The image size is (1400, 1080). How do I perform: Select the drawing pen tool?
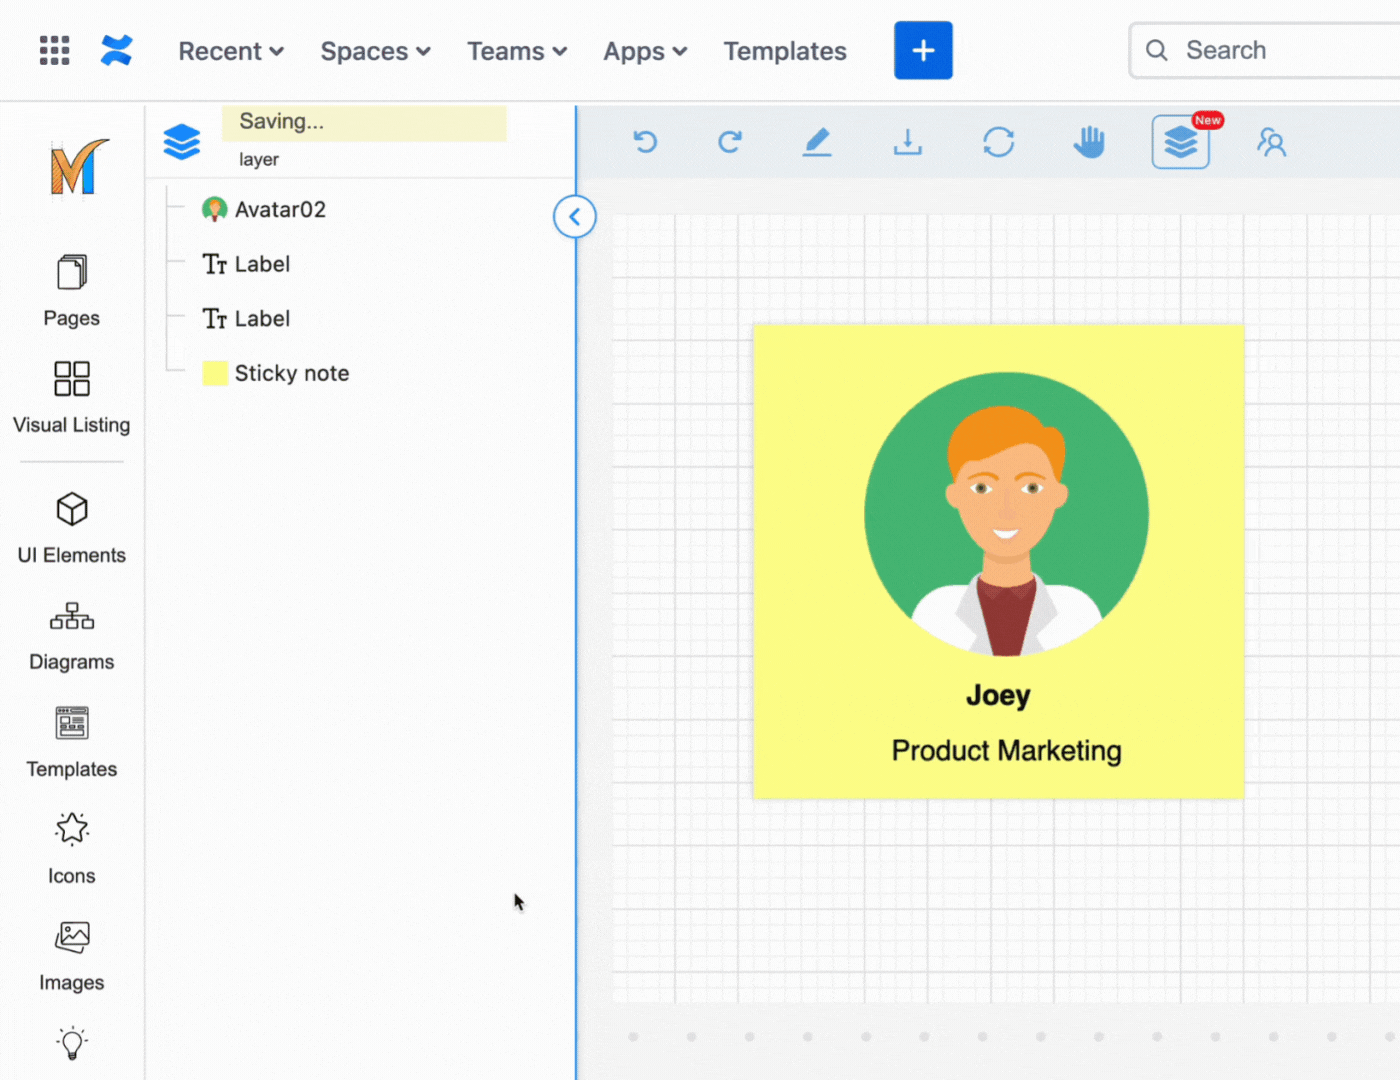point(817,142)
